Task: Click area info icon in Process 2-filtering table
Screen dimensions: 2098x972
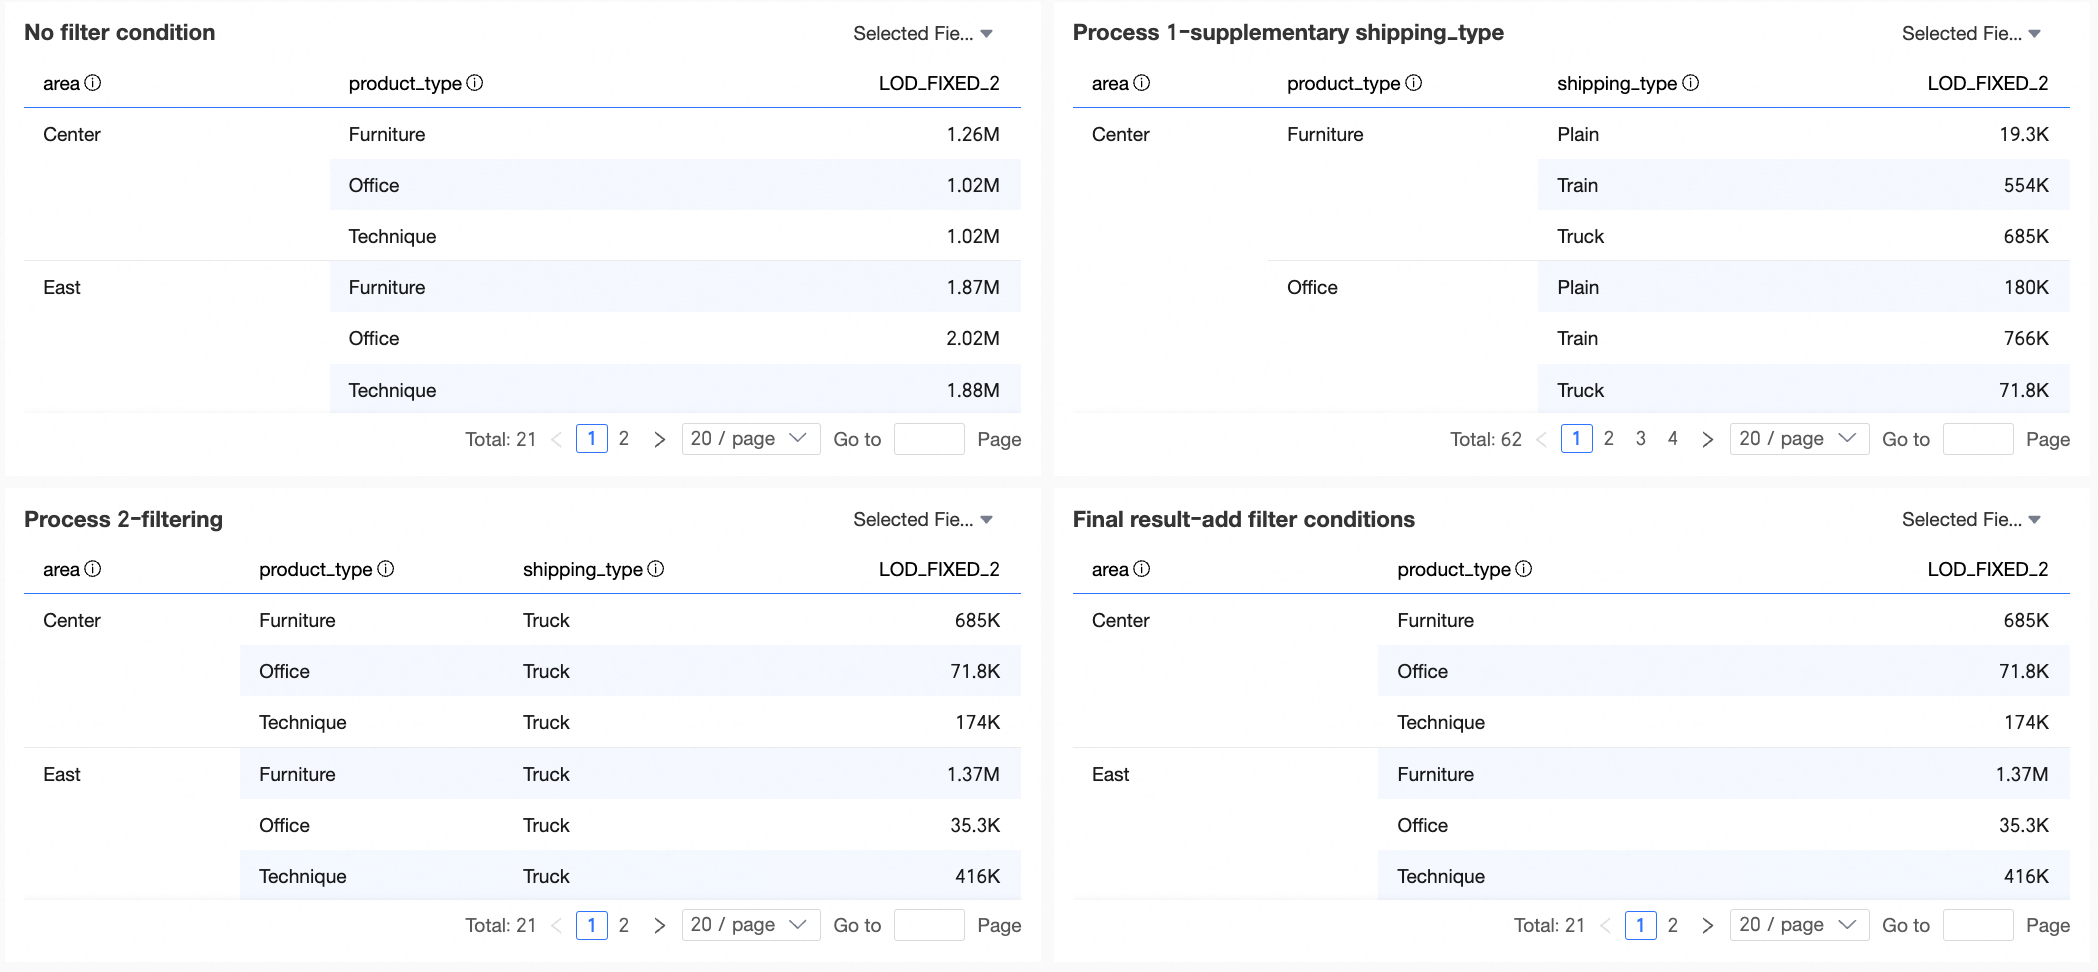Action: [x=93, y=569]
